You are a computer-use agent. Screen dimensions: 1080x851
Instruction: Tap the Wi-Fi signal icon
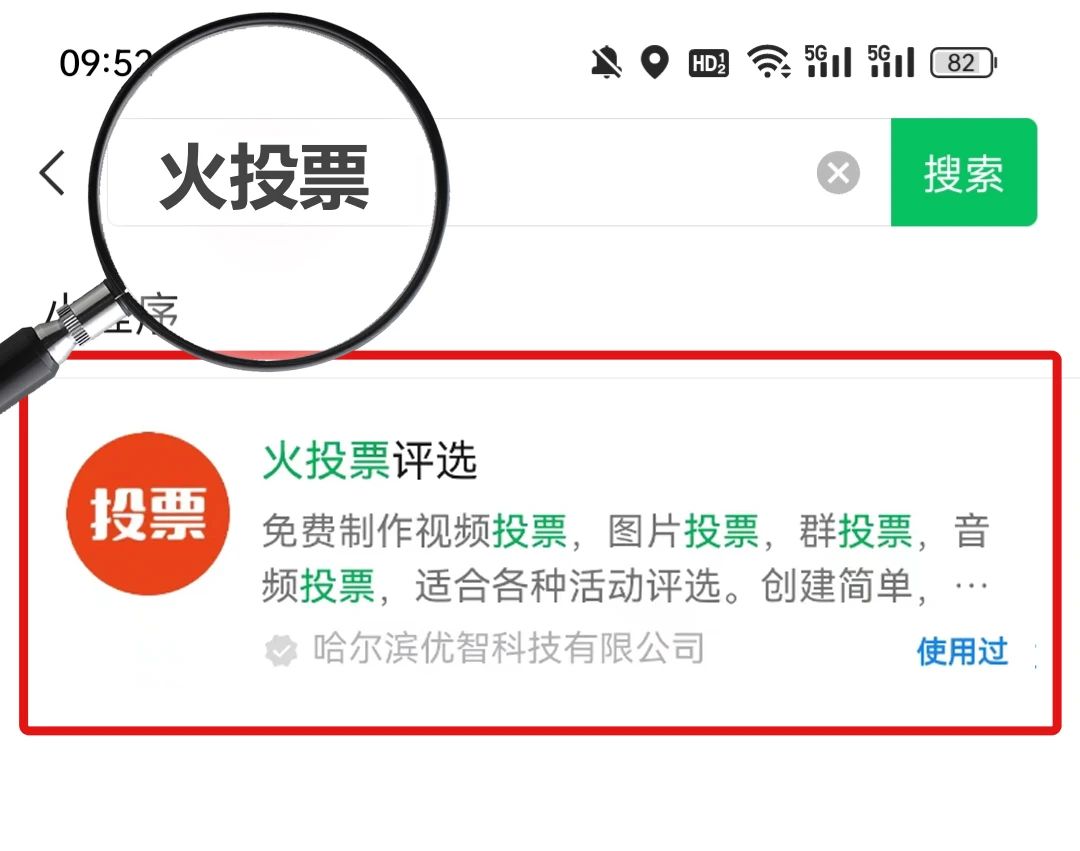pos(769,62)
